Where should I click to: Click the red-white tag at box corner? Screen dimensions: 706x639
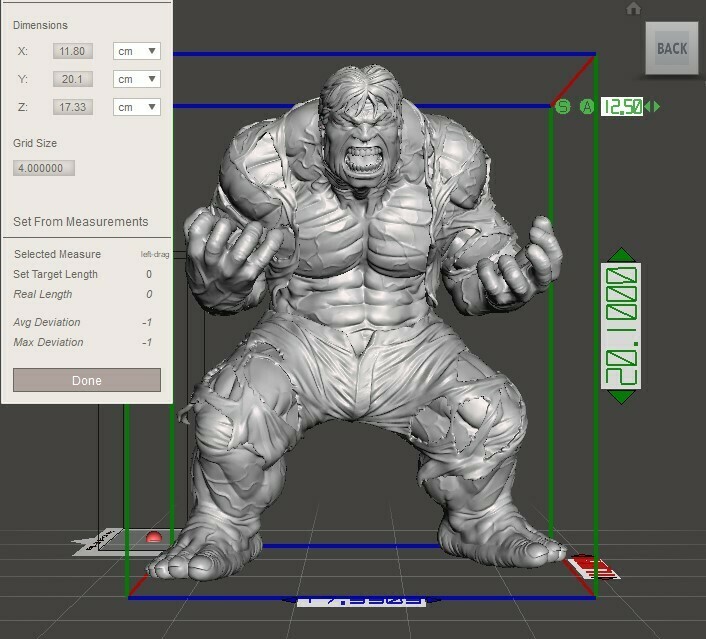click(593, 568)
